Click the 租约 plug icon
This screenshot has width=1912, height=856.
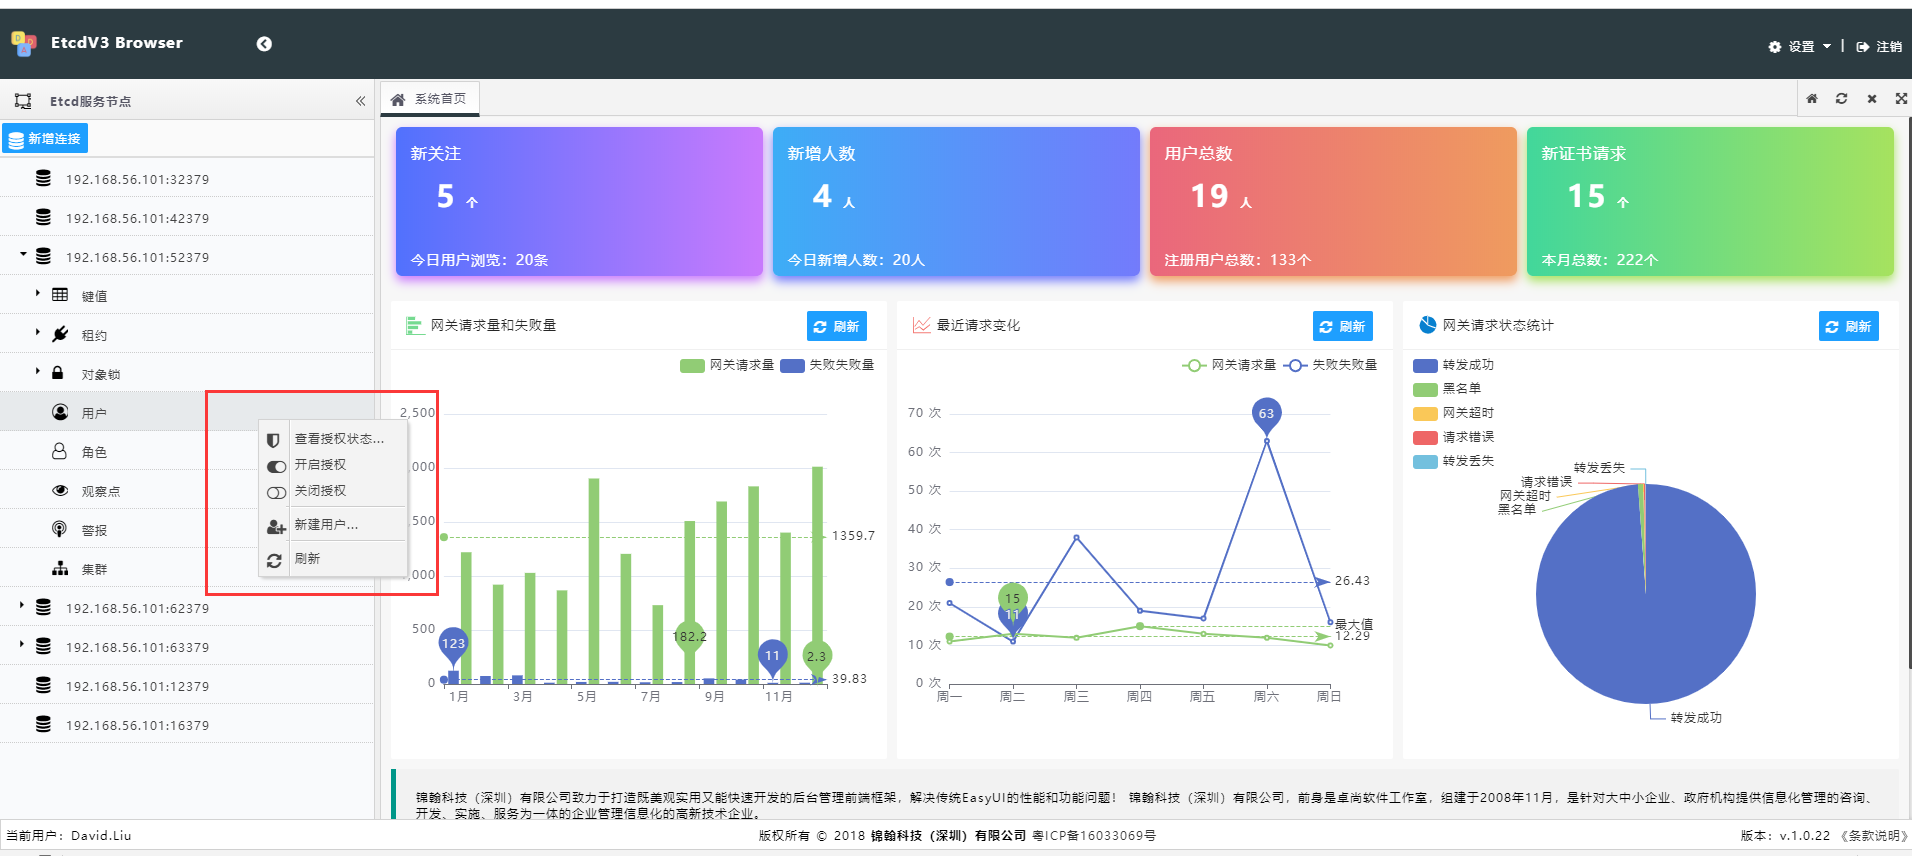(x=60, y=334)
